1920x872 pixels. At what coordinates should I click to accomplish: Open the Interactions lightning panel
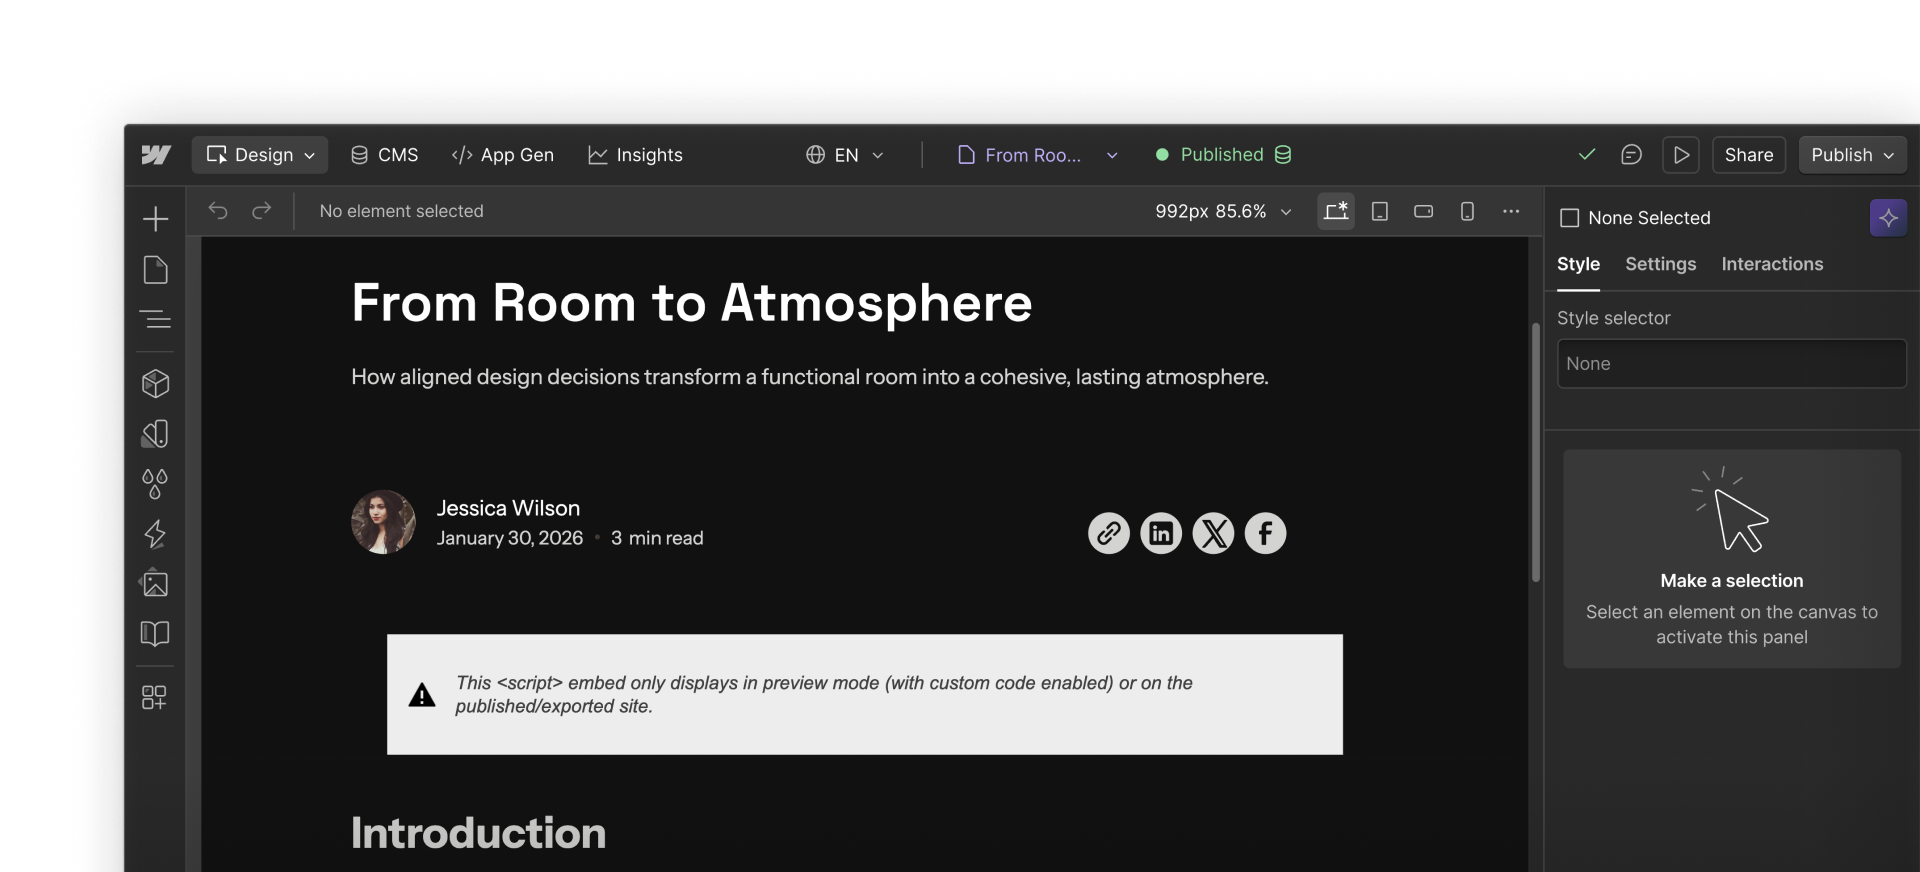[x=155, y=534]
